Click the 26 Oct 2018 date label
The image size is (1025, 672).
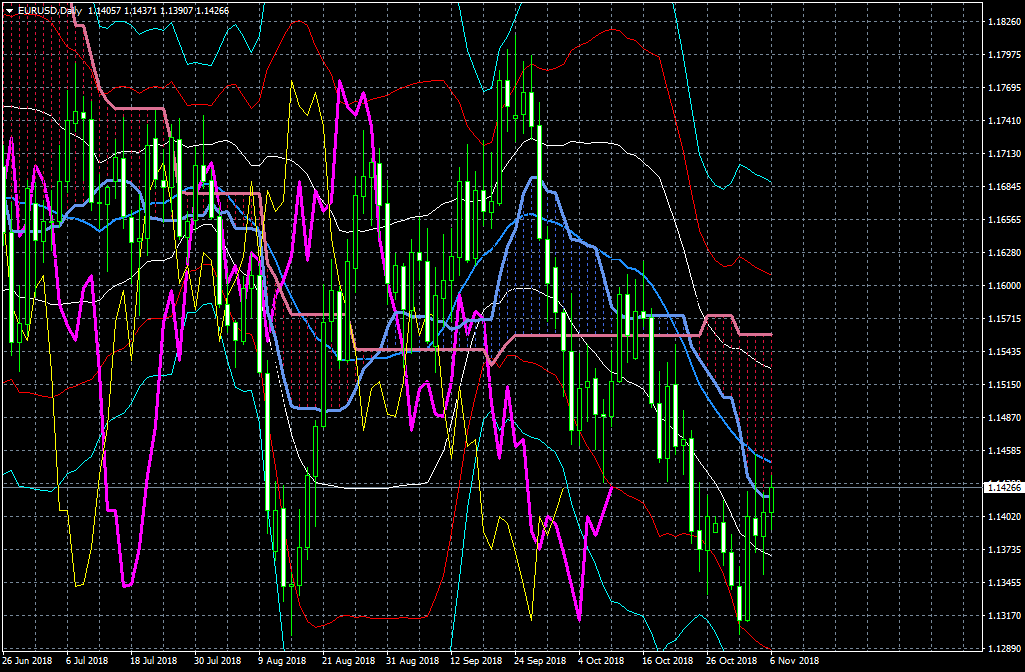point(732,661)
